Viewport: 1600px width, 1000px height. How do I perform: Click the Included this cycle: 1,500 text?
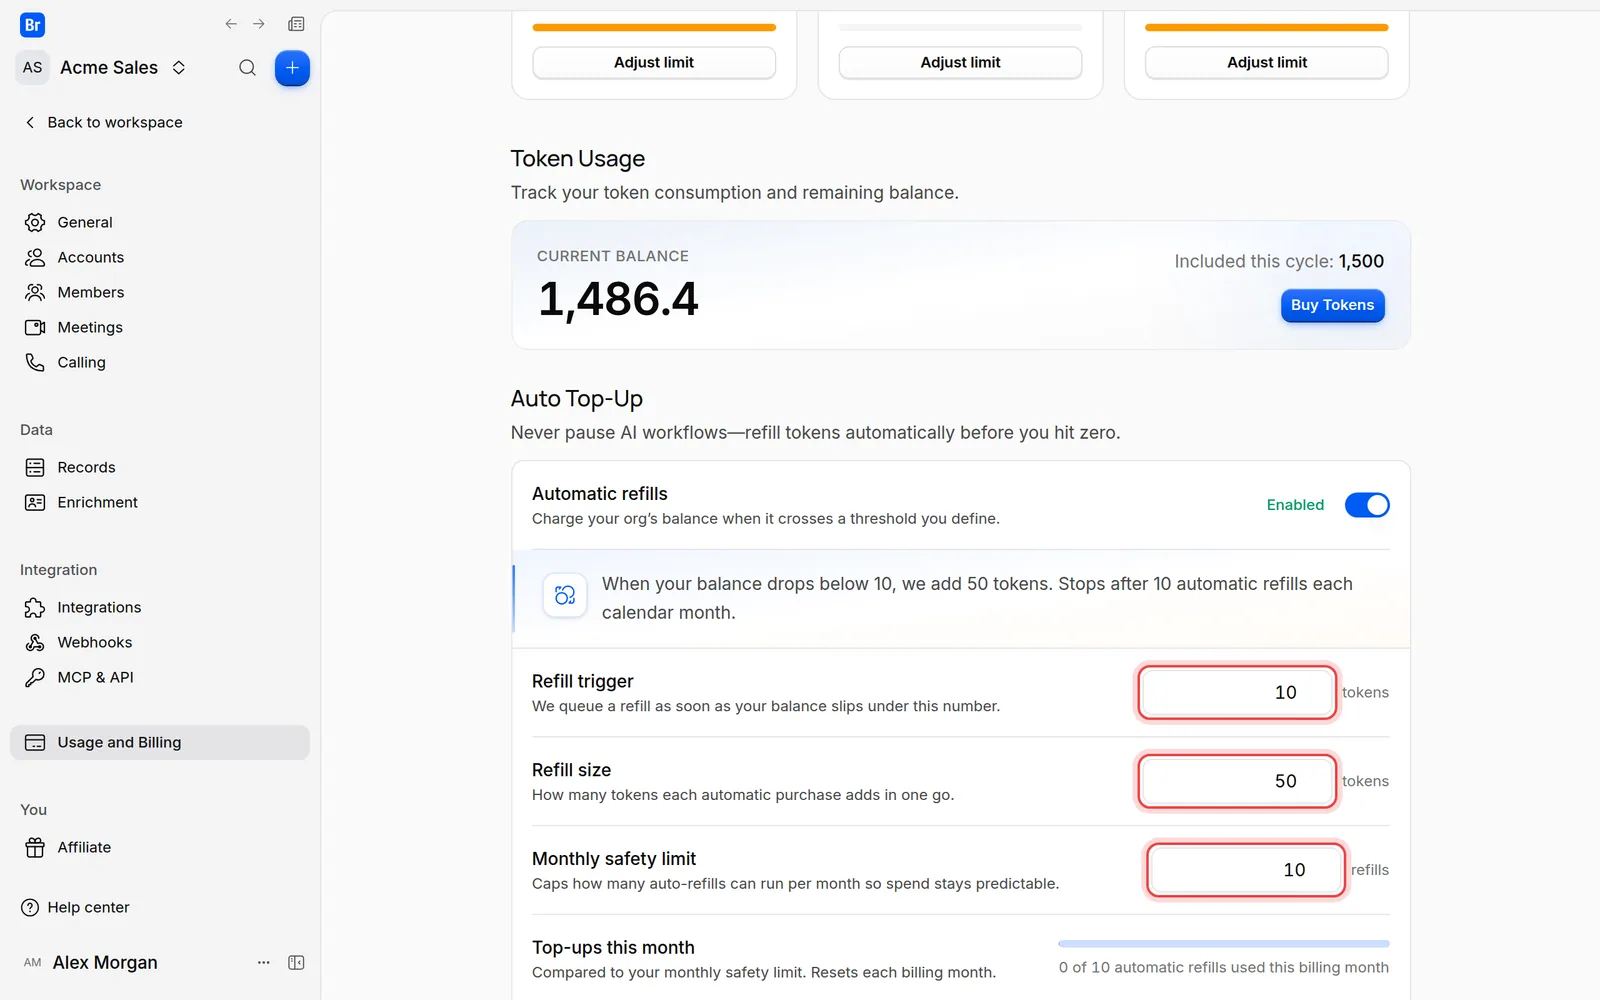tap(1279, 261)
